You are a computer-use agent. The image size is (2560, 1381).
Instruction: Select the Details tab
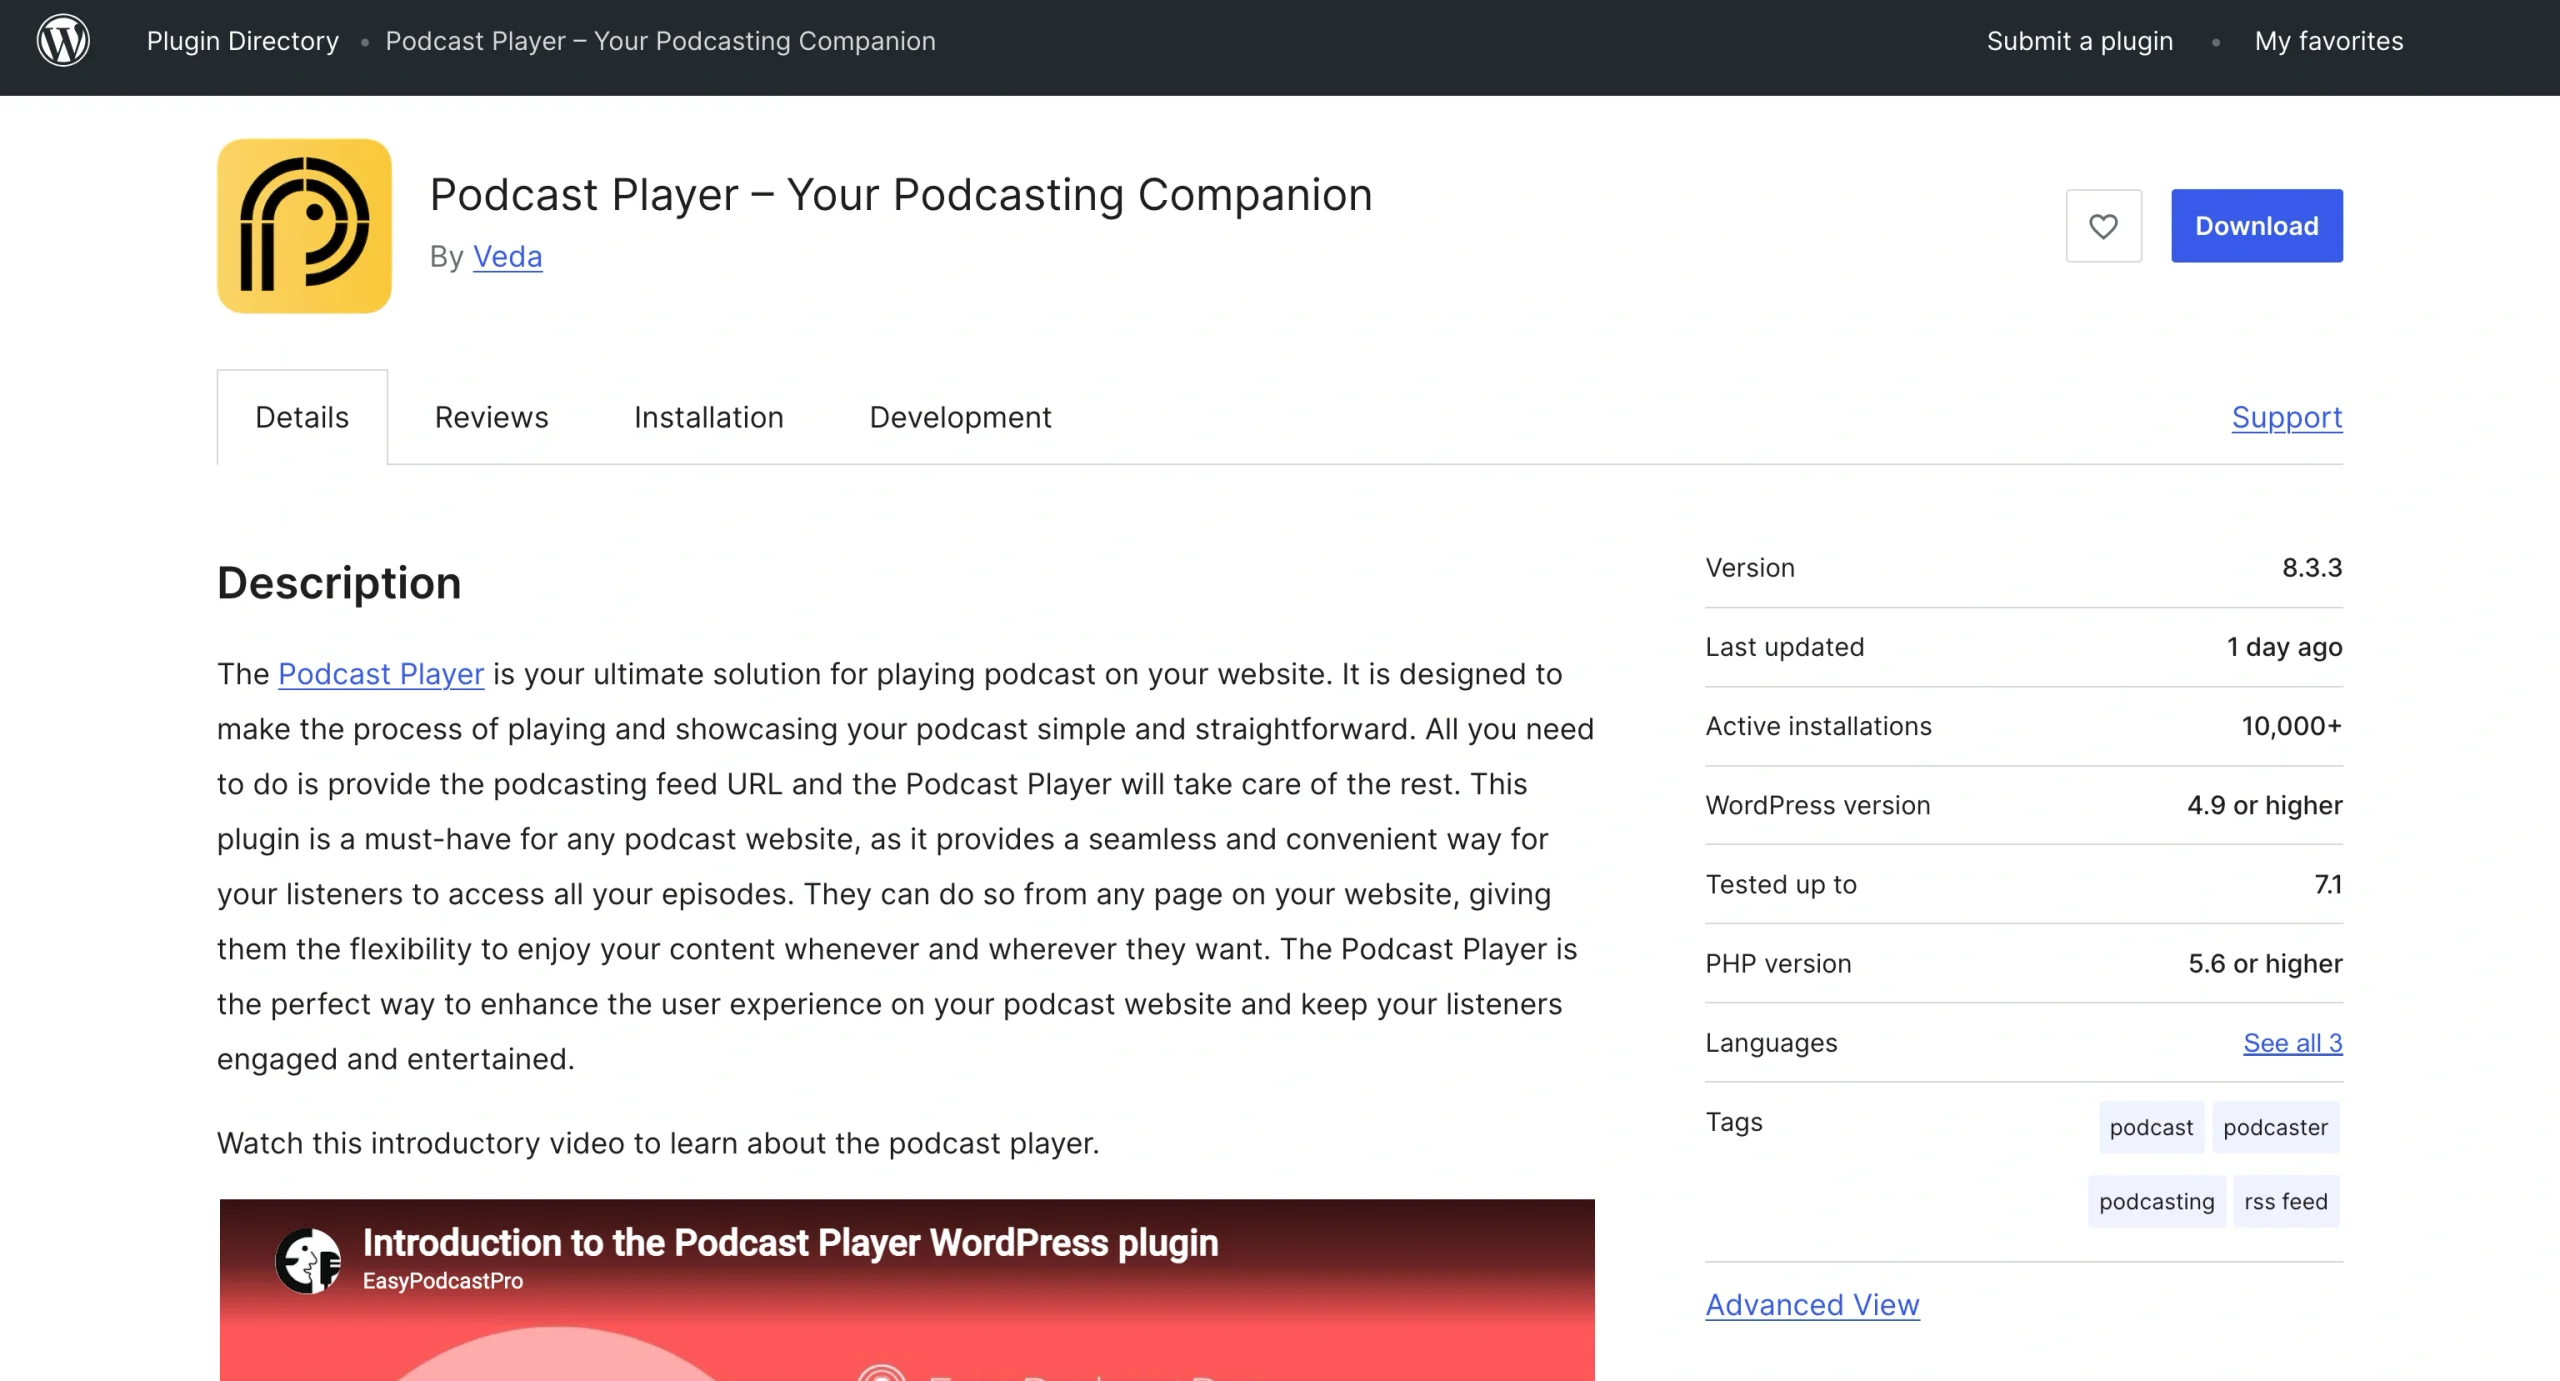302,417
